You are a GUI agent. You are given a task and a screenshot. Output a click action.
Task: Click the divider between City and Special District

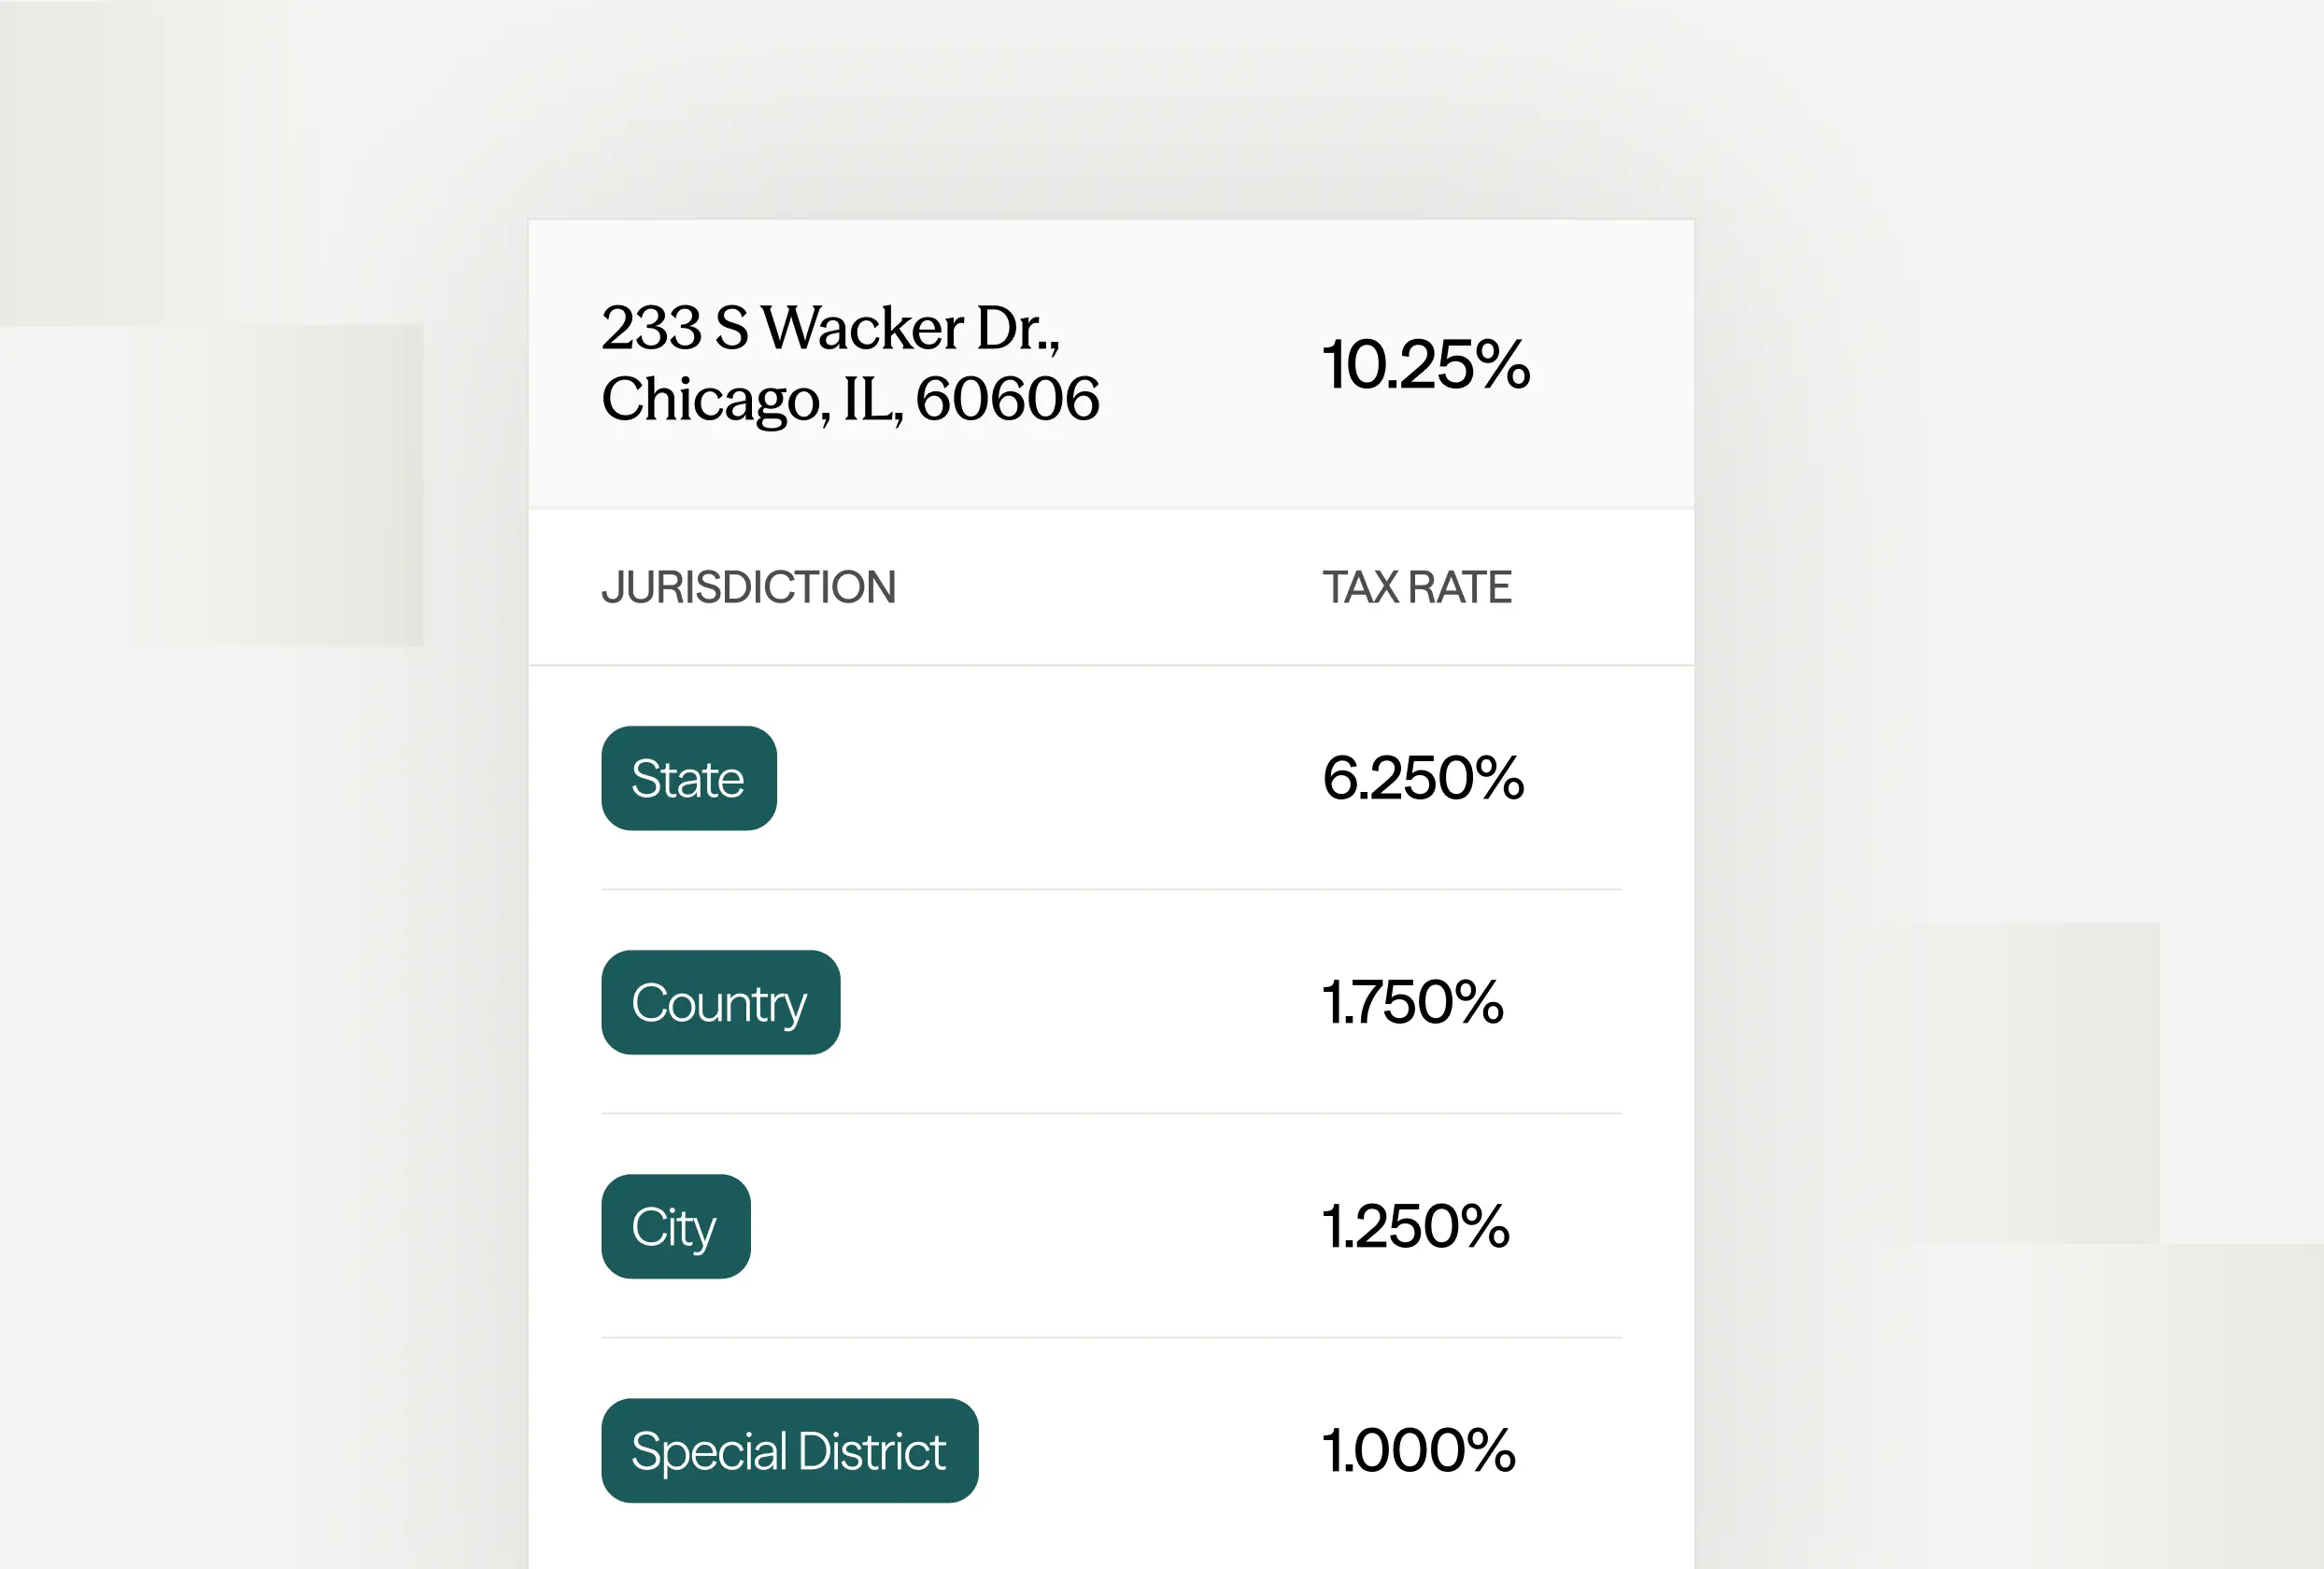coord(1110,1337)
